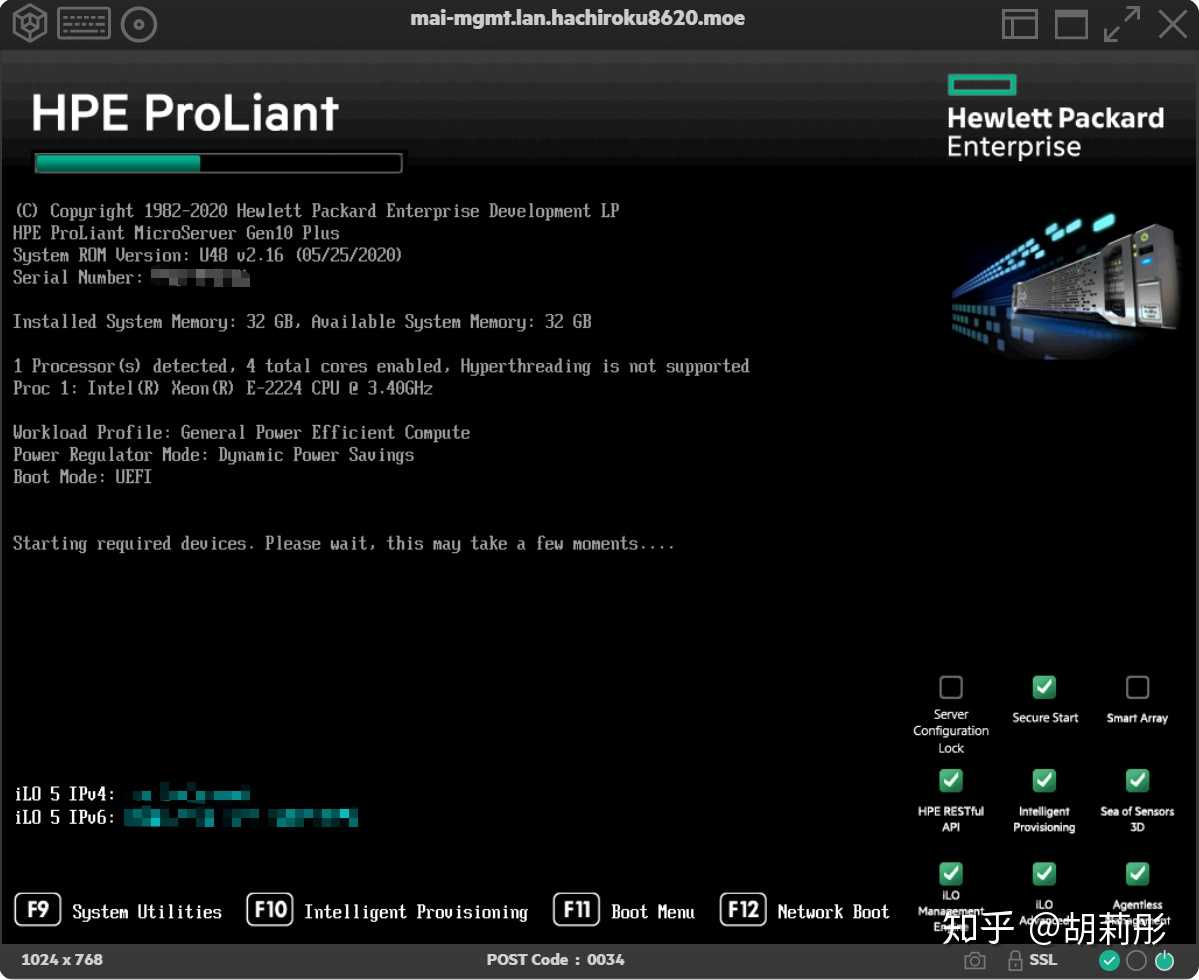The height and width of the screenshot is (980, 1199).
Task: Click the Serial Number label
Action: coord(77,277)
